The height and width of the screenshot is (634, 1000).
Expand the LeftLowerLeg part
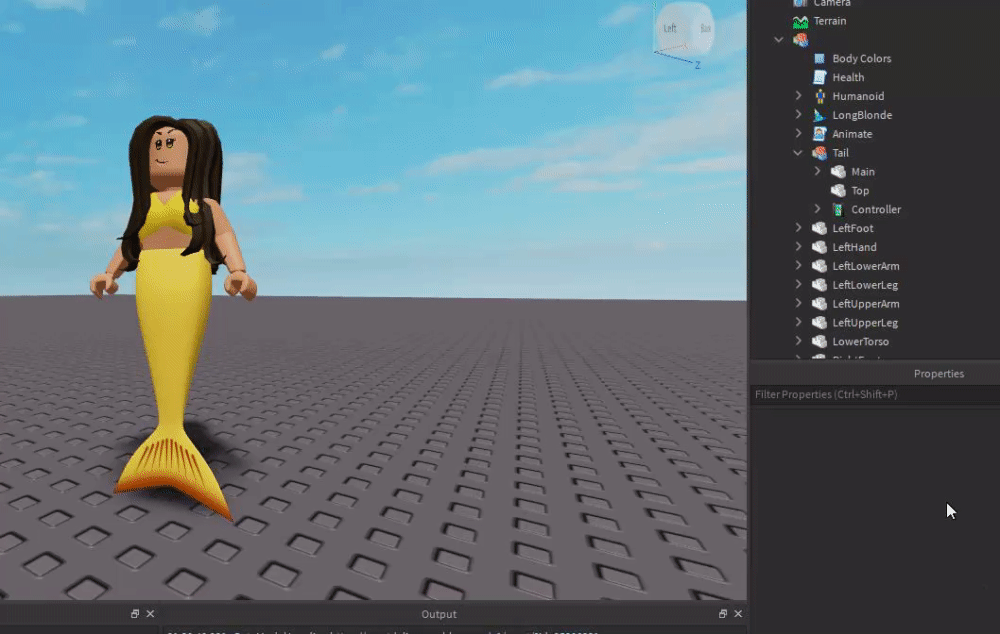(x=798, y=284)
